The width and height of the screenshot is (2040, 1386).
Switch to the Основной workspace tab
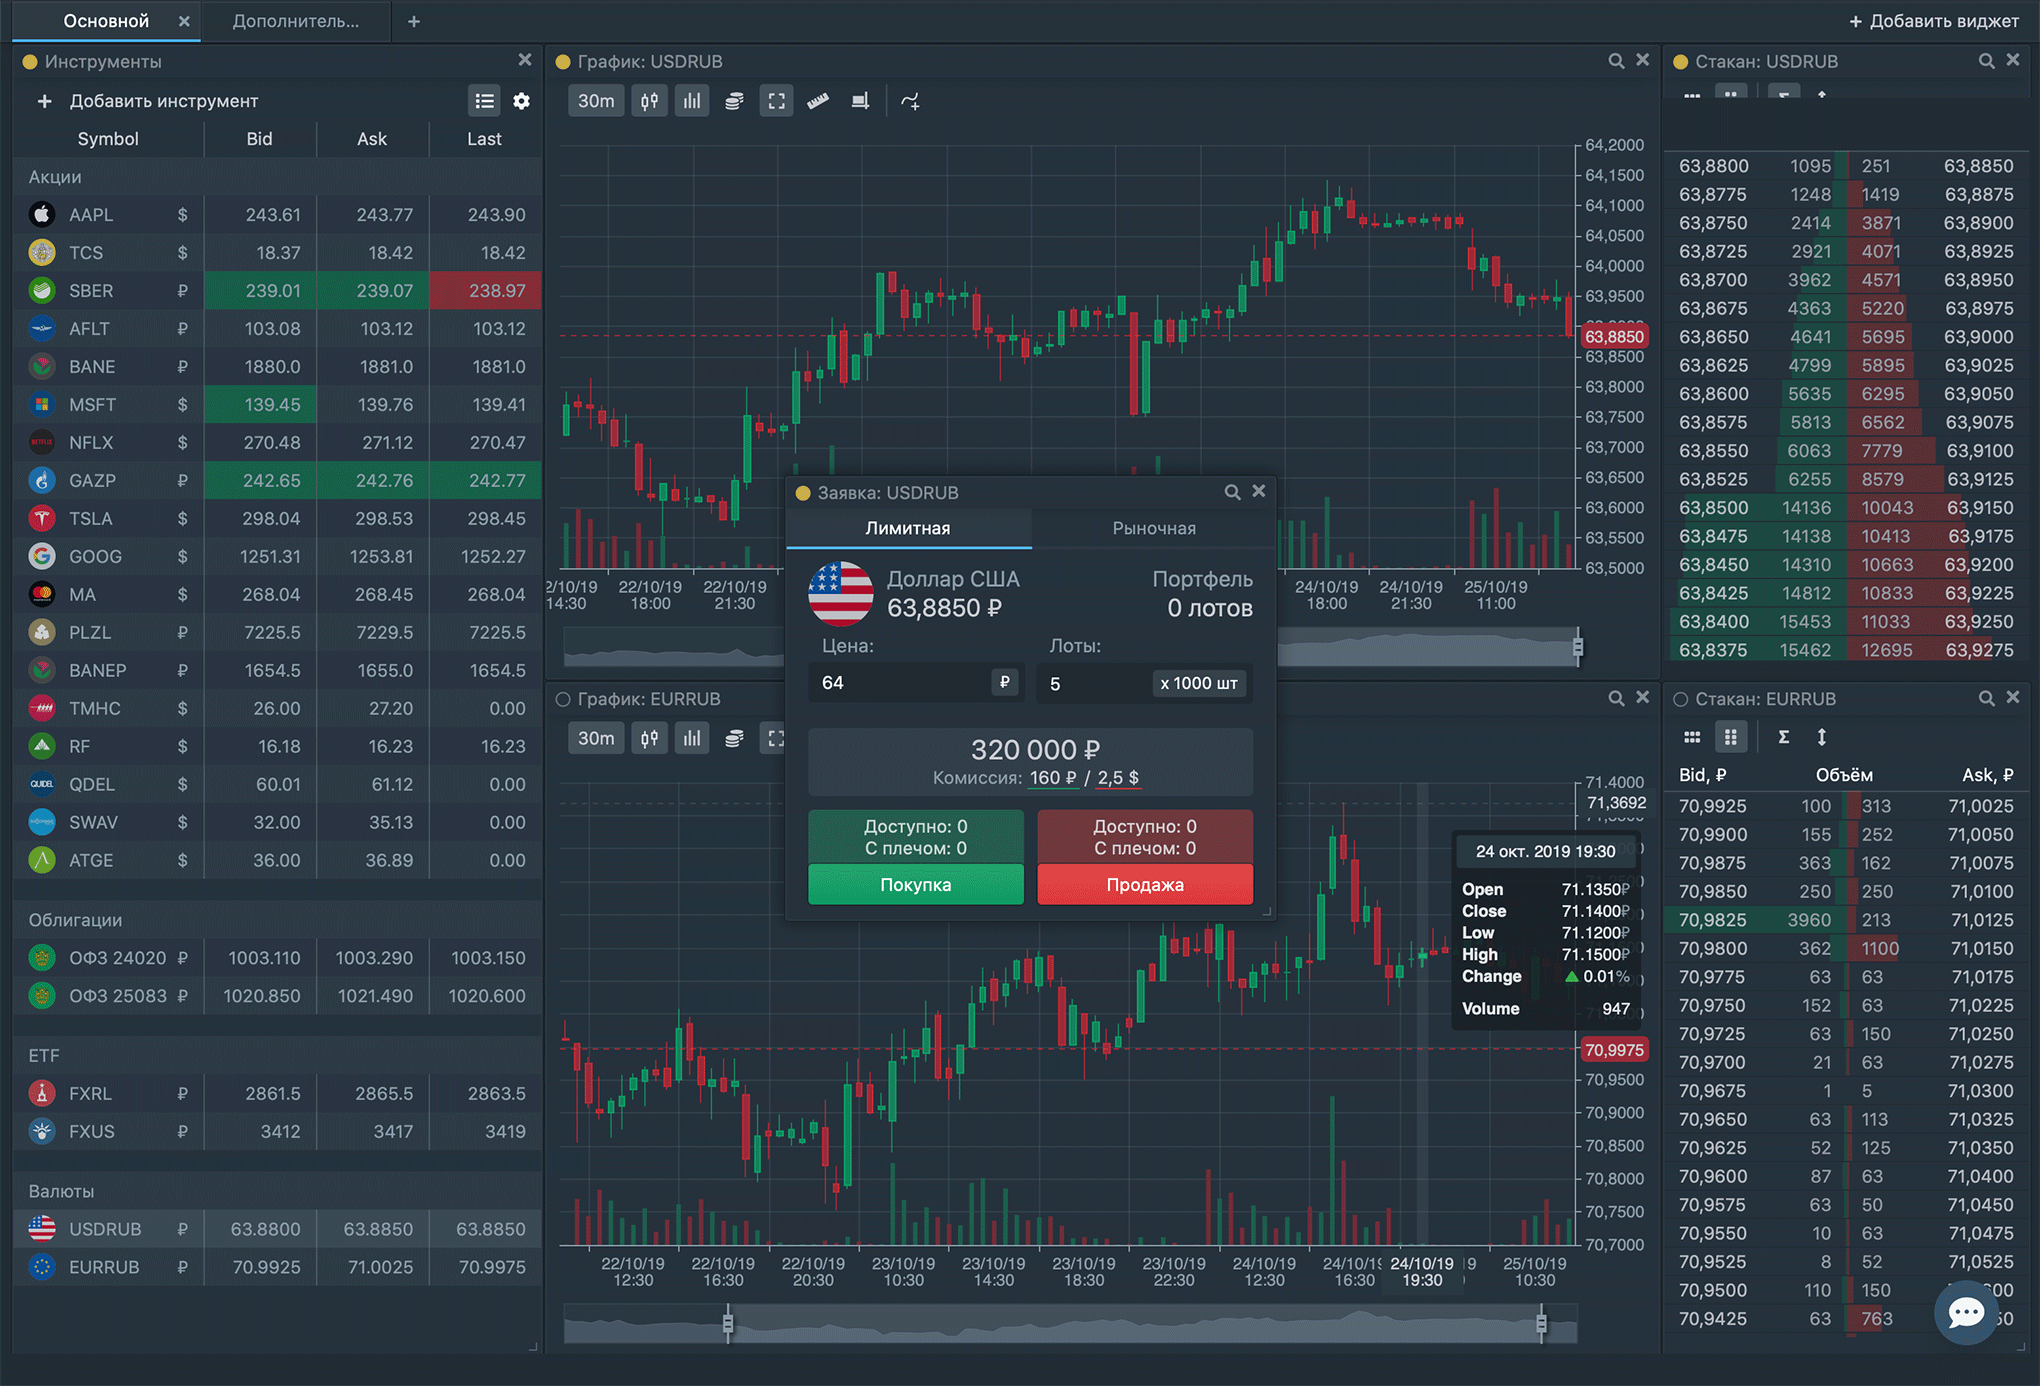tap(106, 21)
